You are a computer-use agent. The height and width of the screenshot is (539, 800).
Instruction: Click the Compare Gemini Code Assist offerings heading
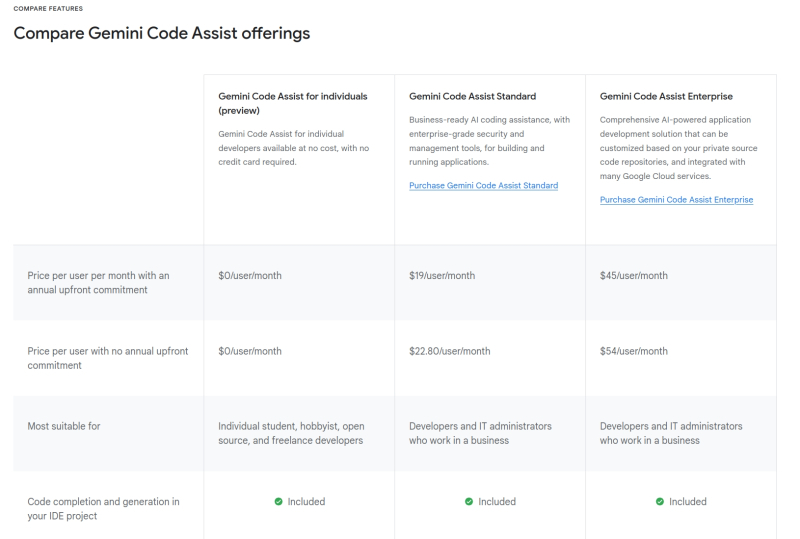(161, 34)
